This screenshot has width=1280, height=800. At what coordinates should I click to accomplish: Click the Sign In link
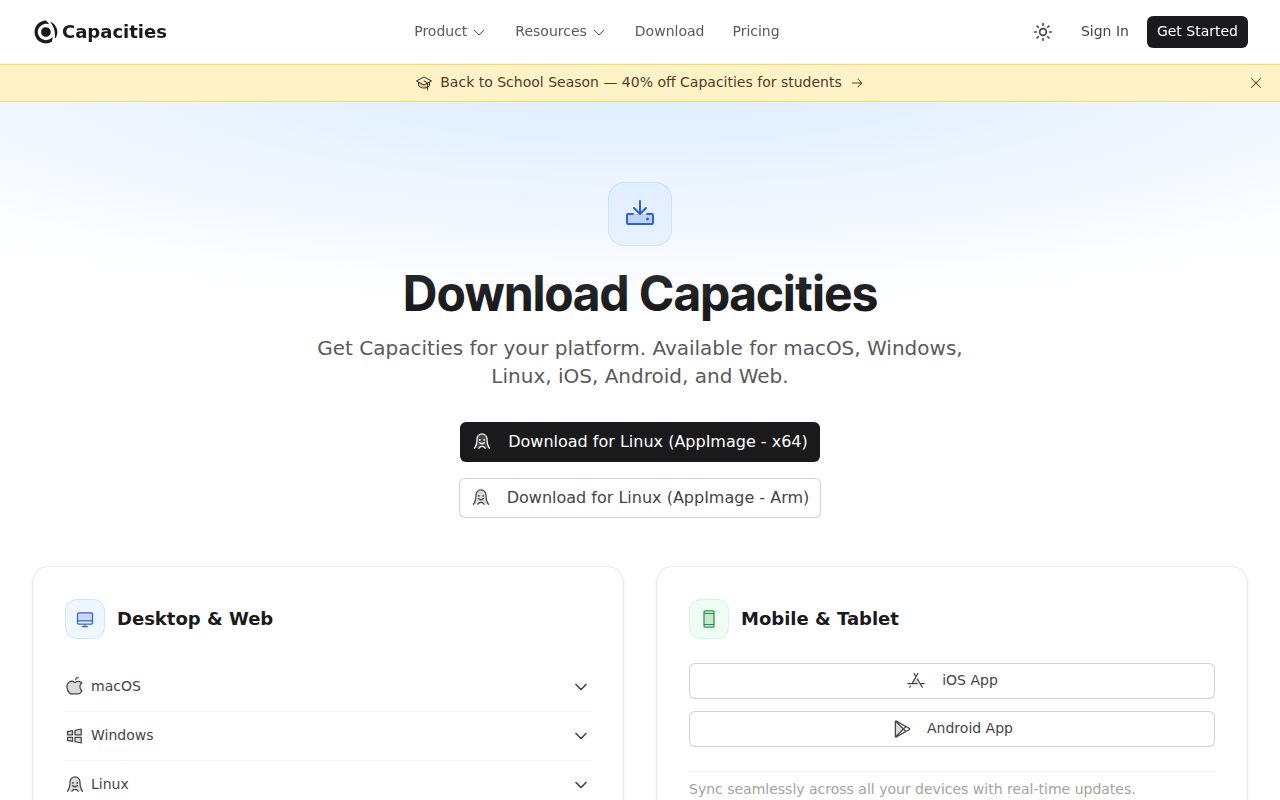tap(1104, 32)
